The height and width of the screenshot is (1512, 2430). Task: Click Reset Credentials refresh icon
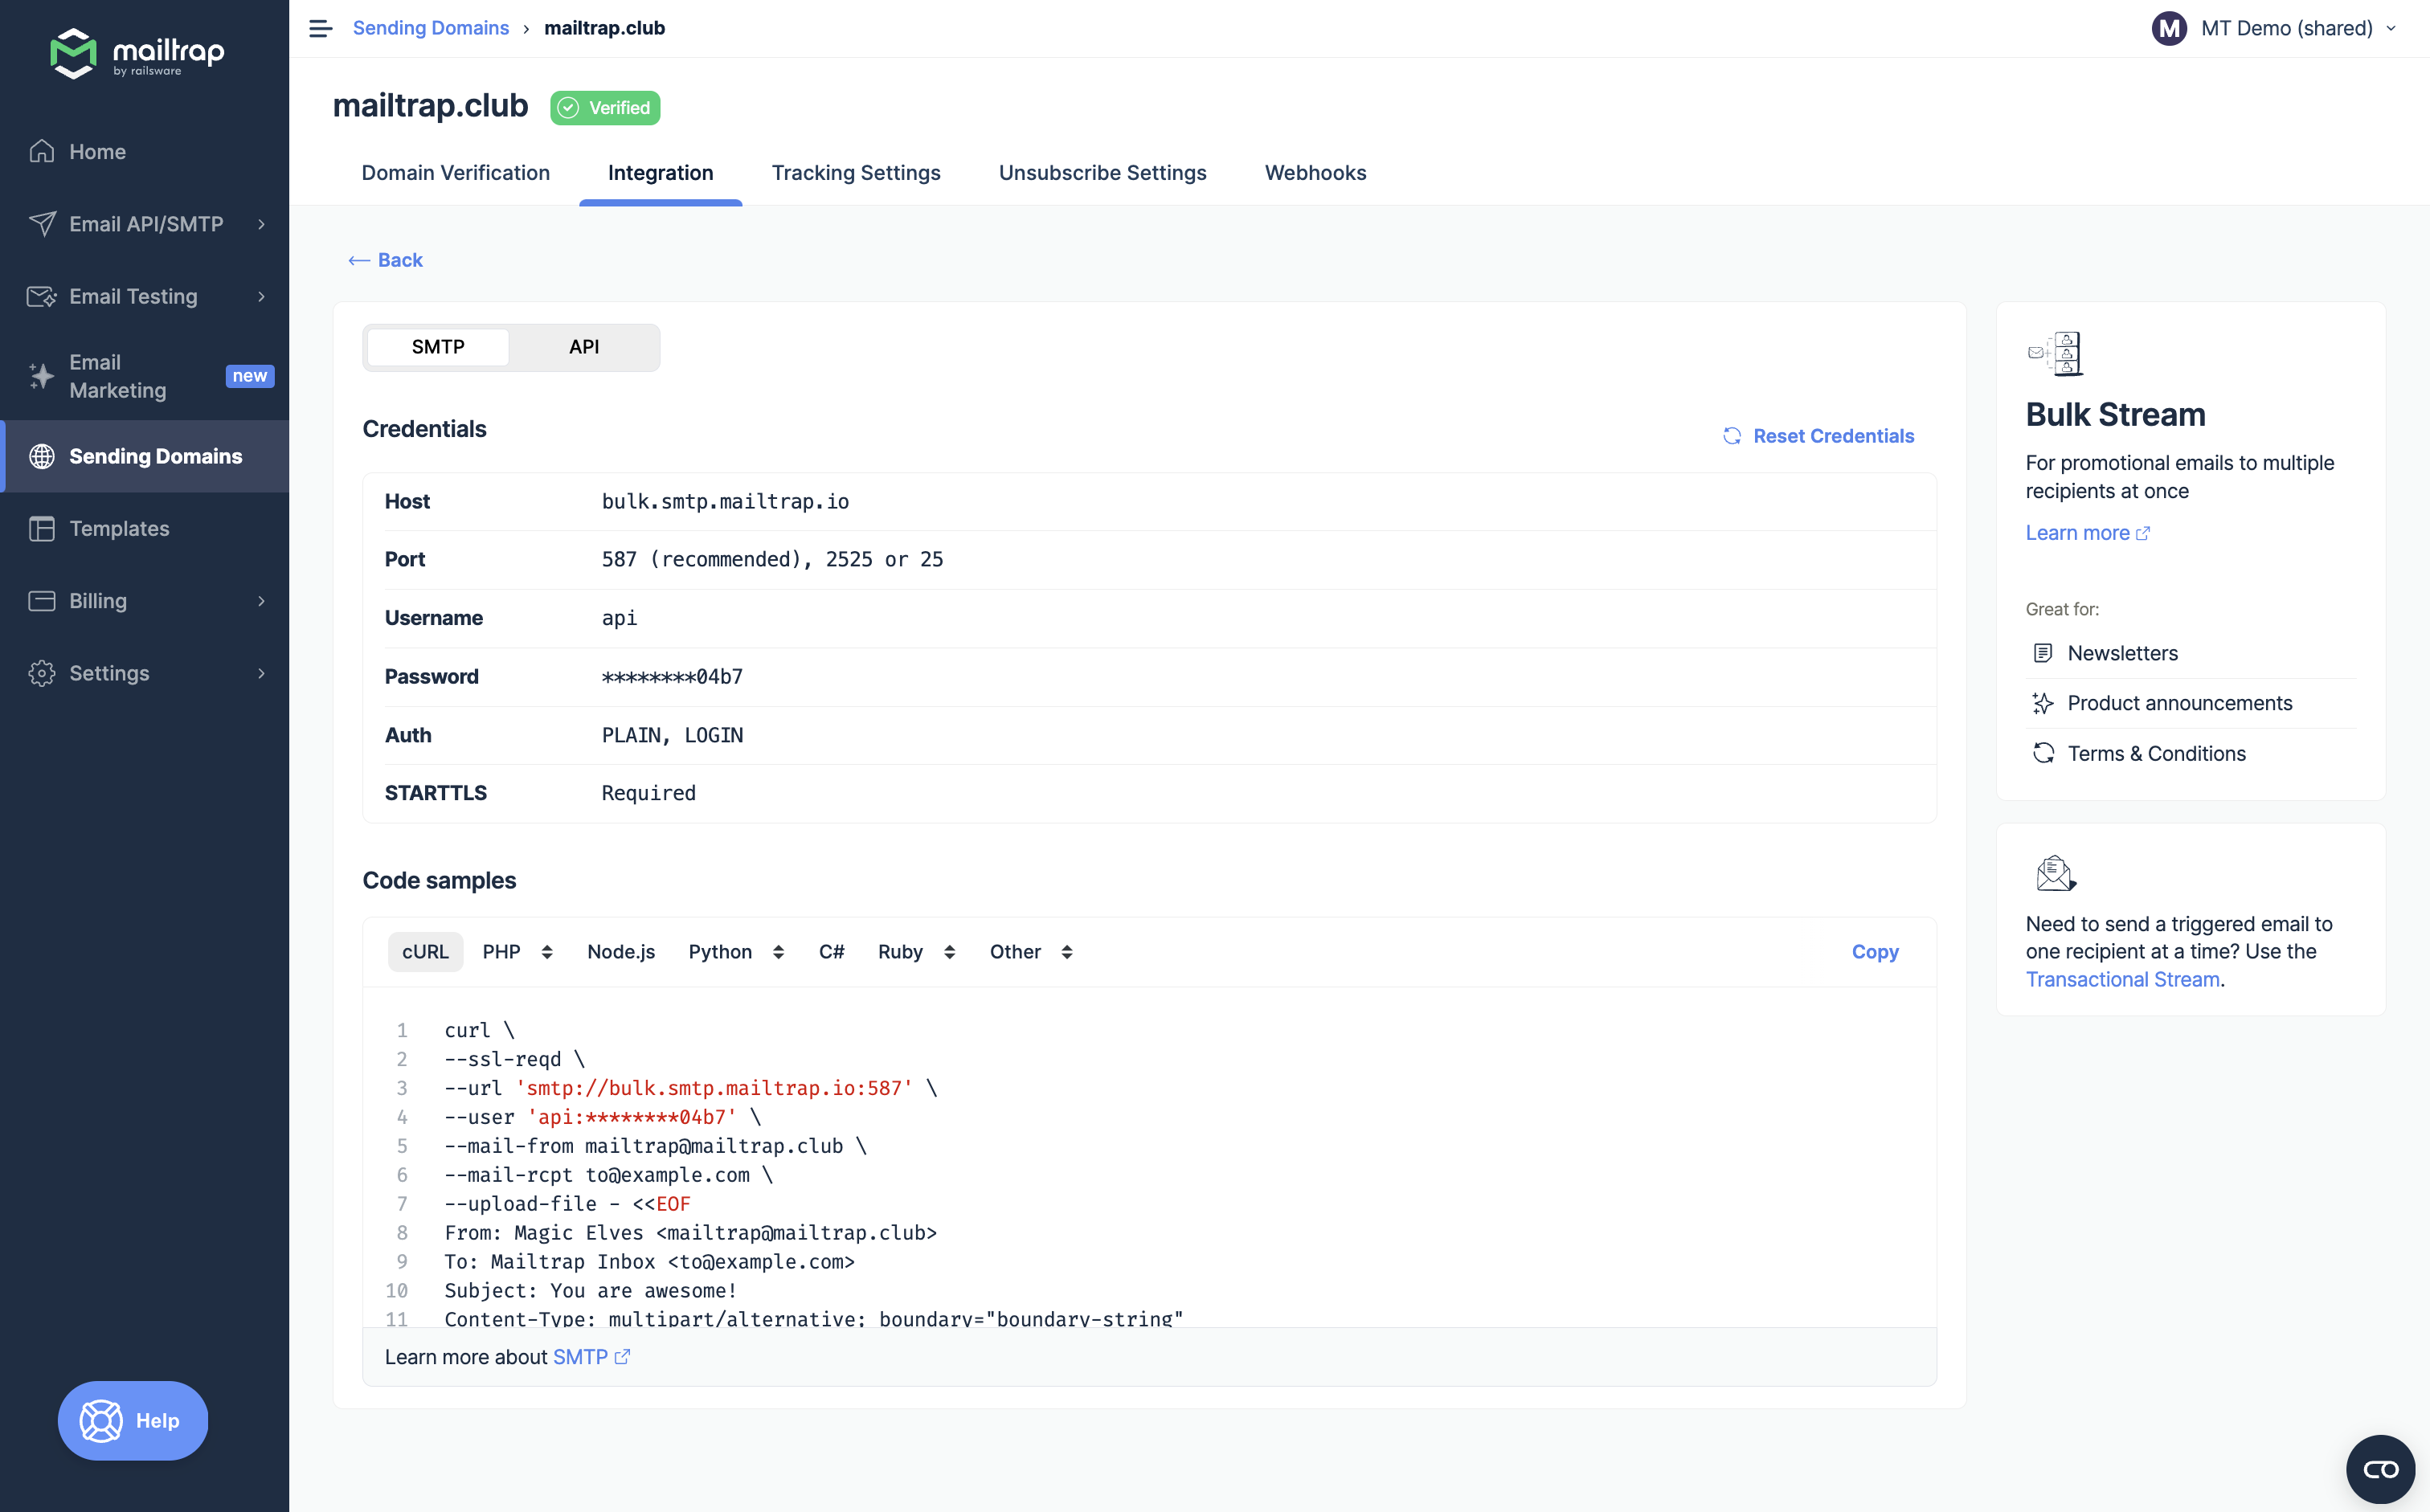(x=1732, y=435)
